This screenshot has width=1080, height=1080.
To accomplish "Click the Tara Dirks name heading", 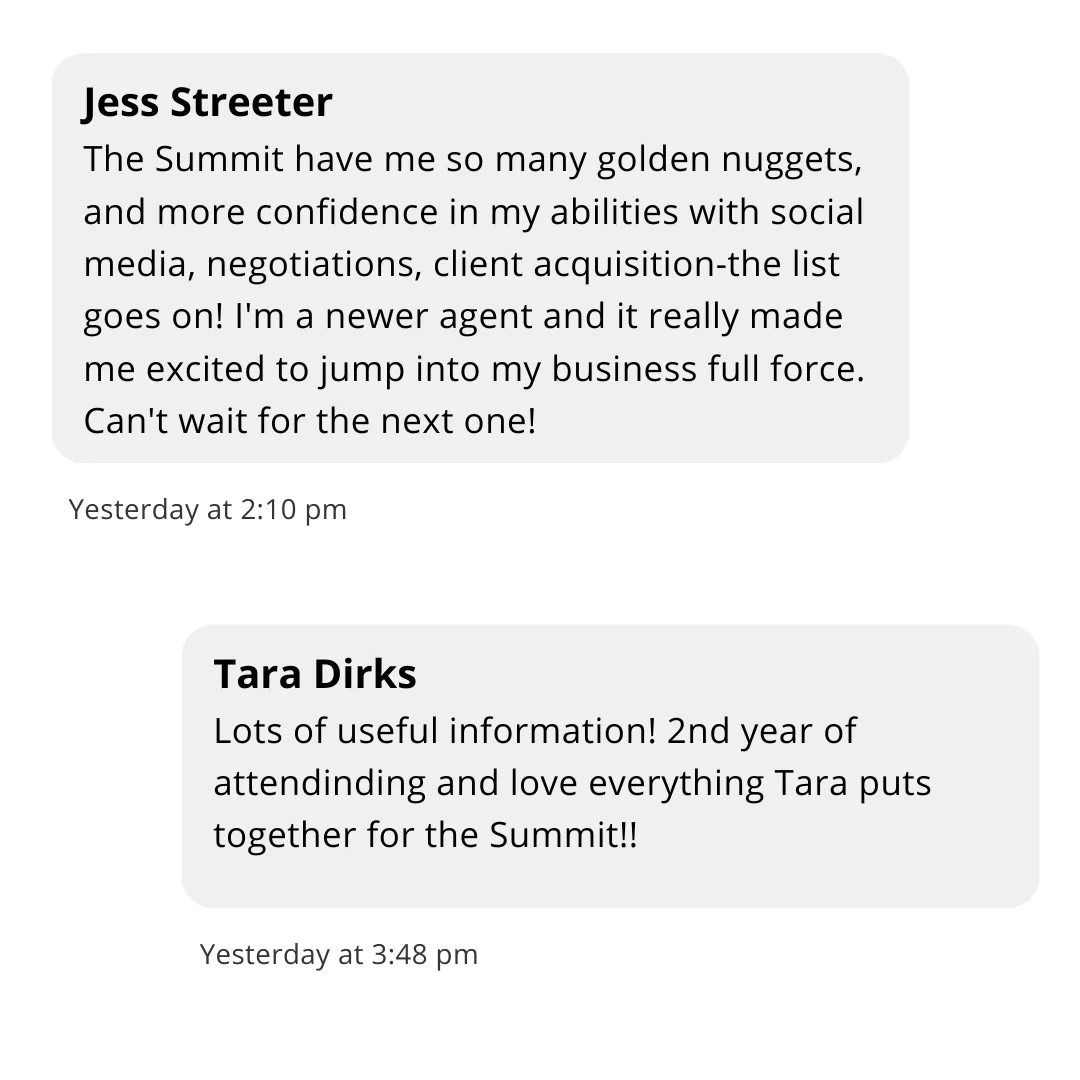I will pos(315,674).
